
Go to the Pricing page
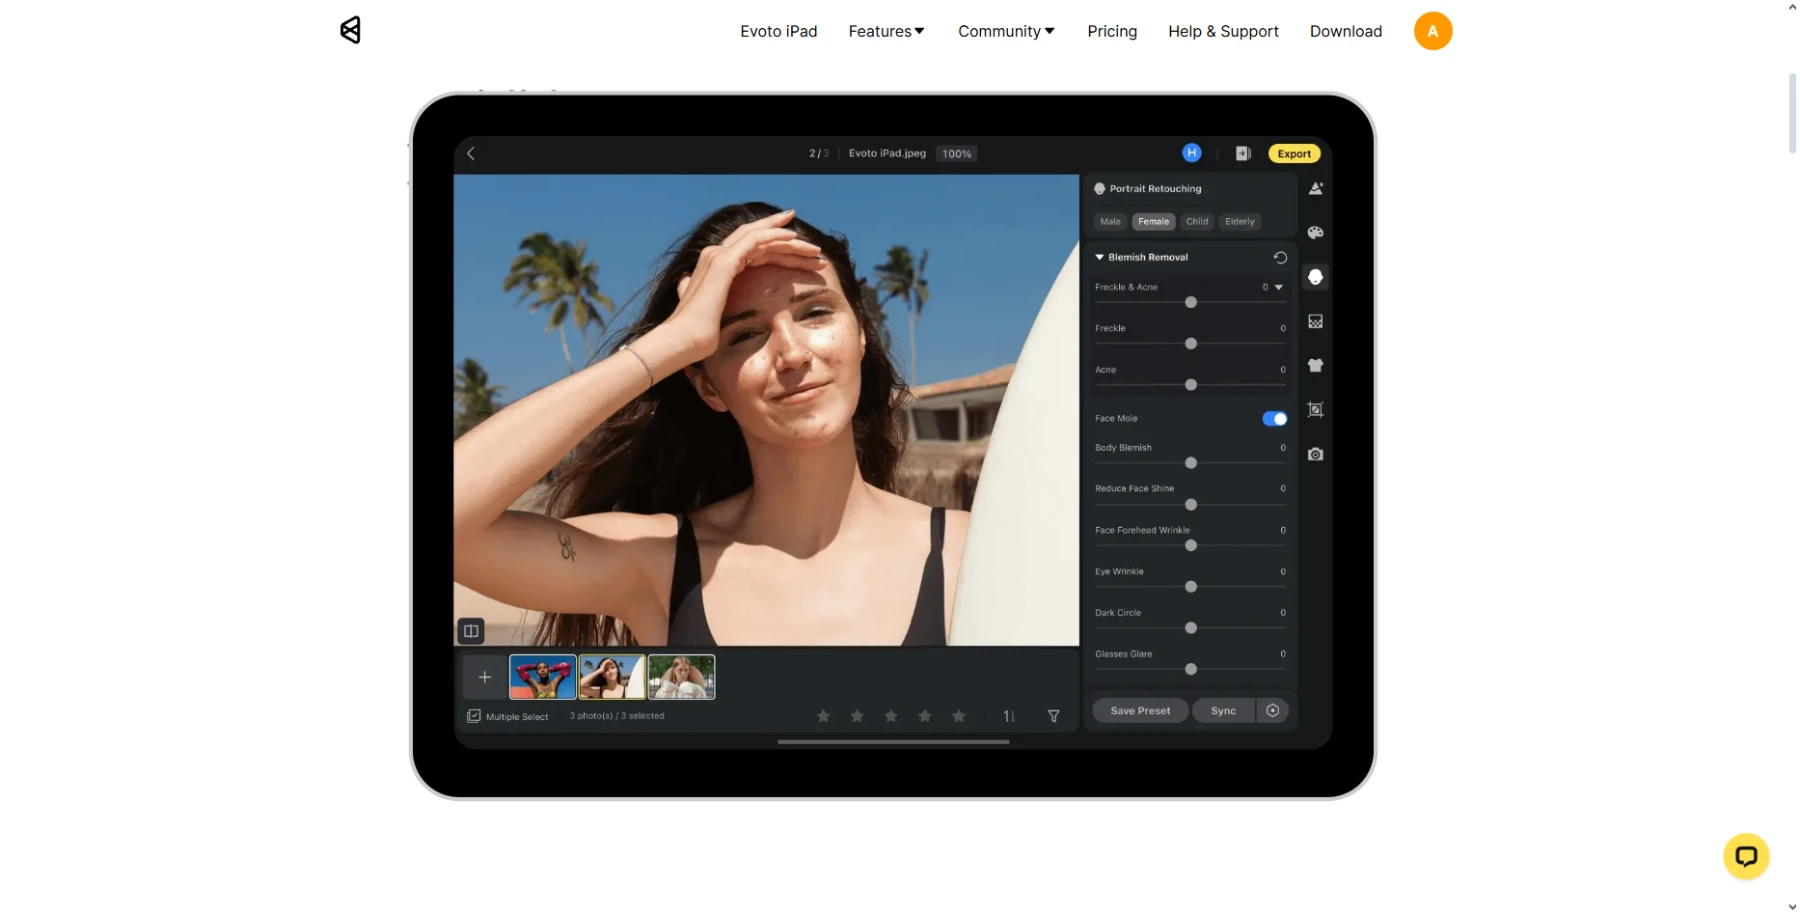(1112, 31)
